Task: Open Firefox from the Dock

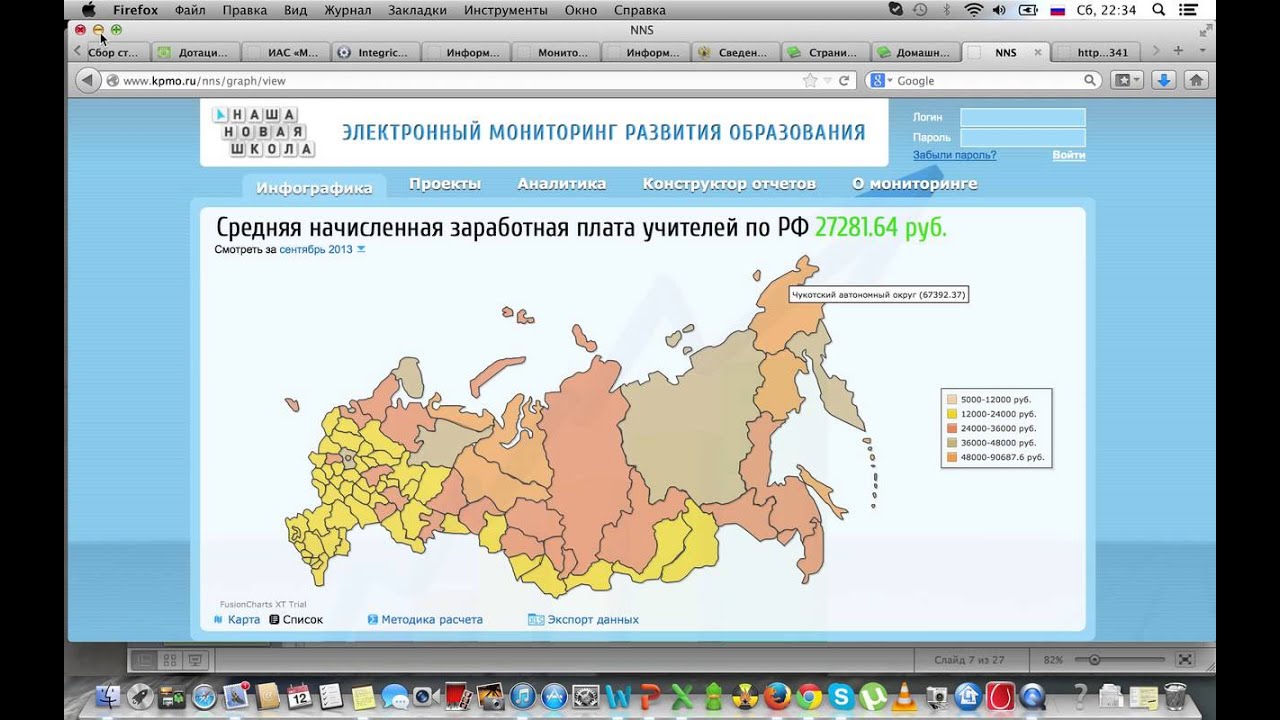Action: point(777,696)
